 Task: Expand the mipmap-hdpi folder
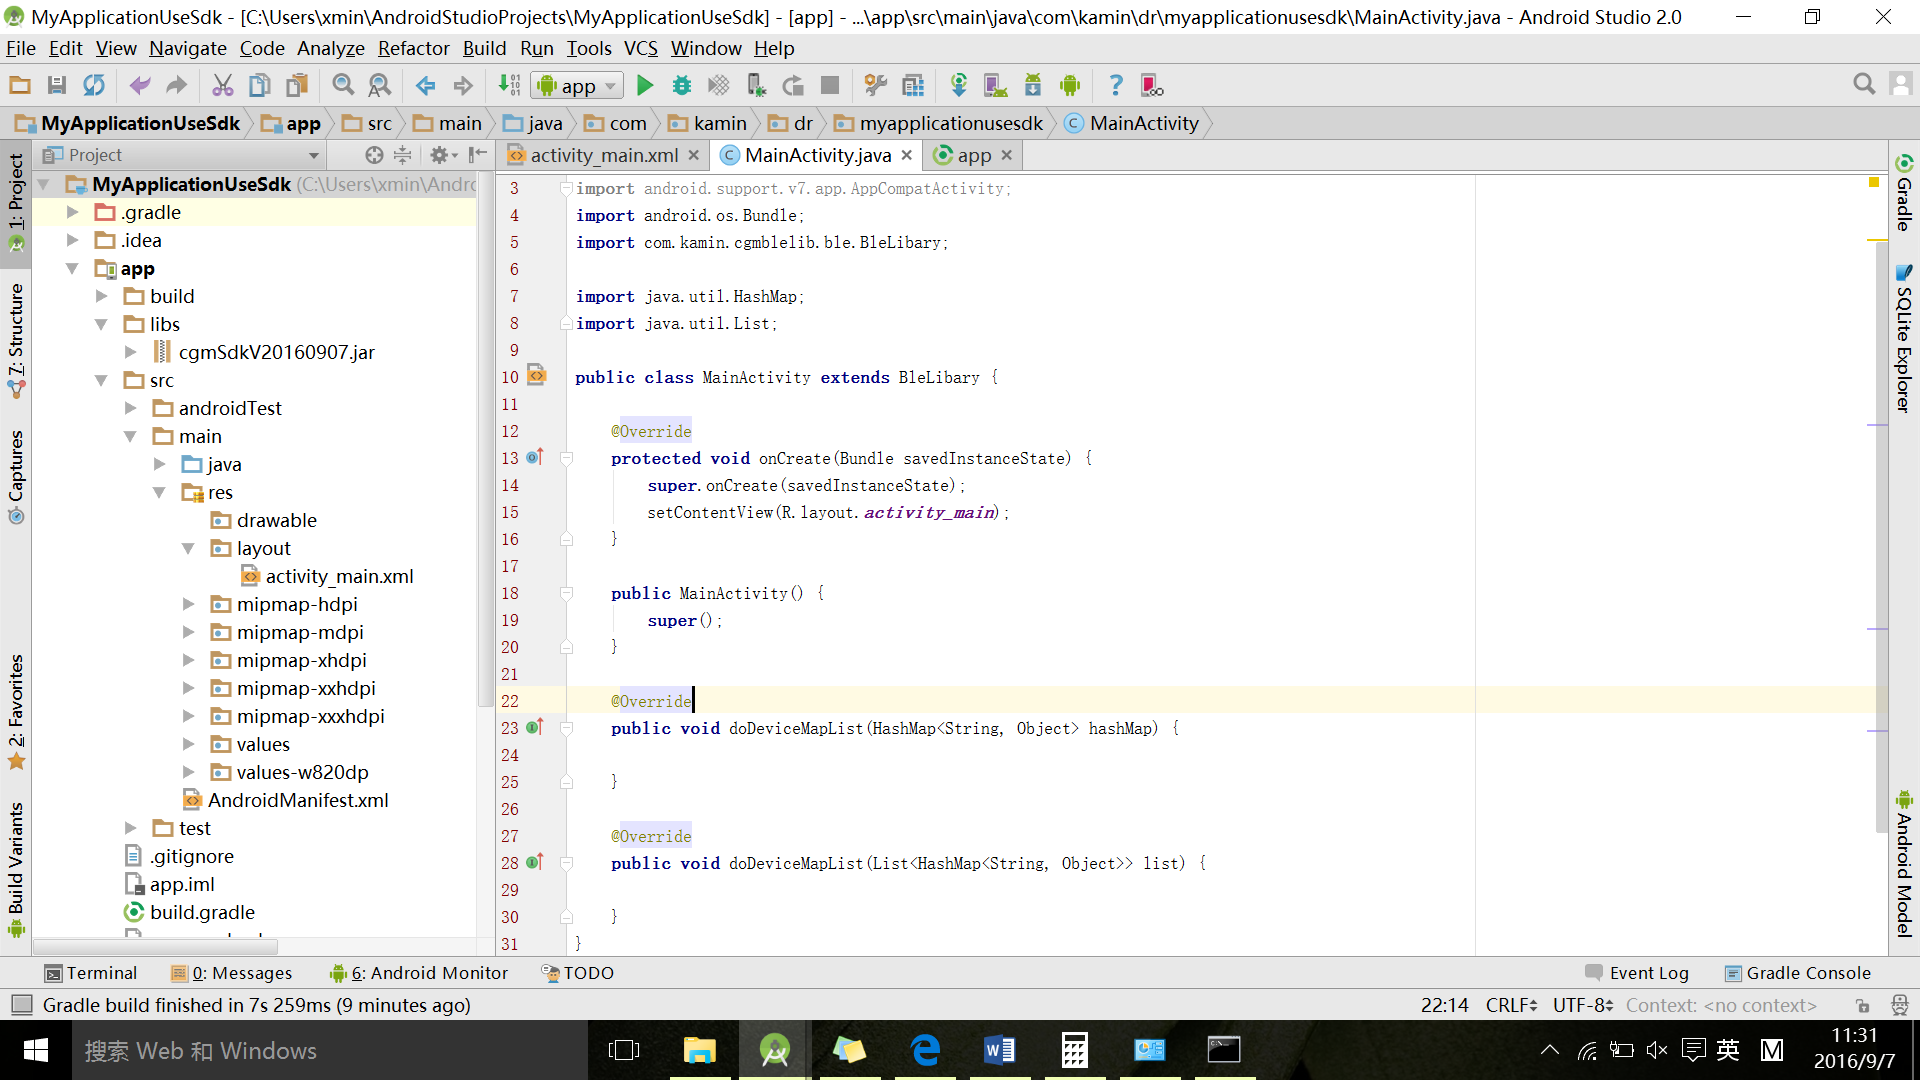point(188,604)
